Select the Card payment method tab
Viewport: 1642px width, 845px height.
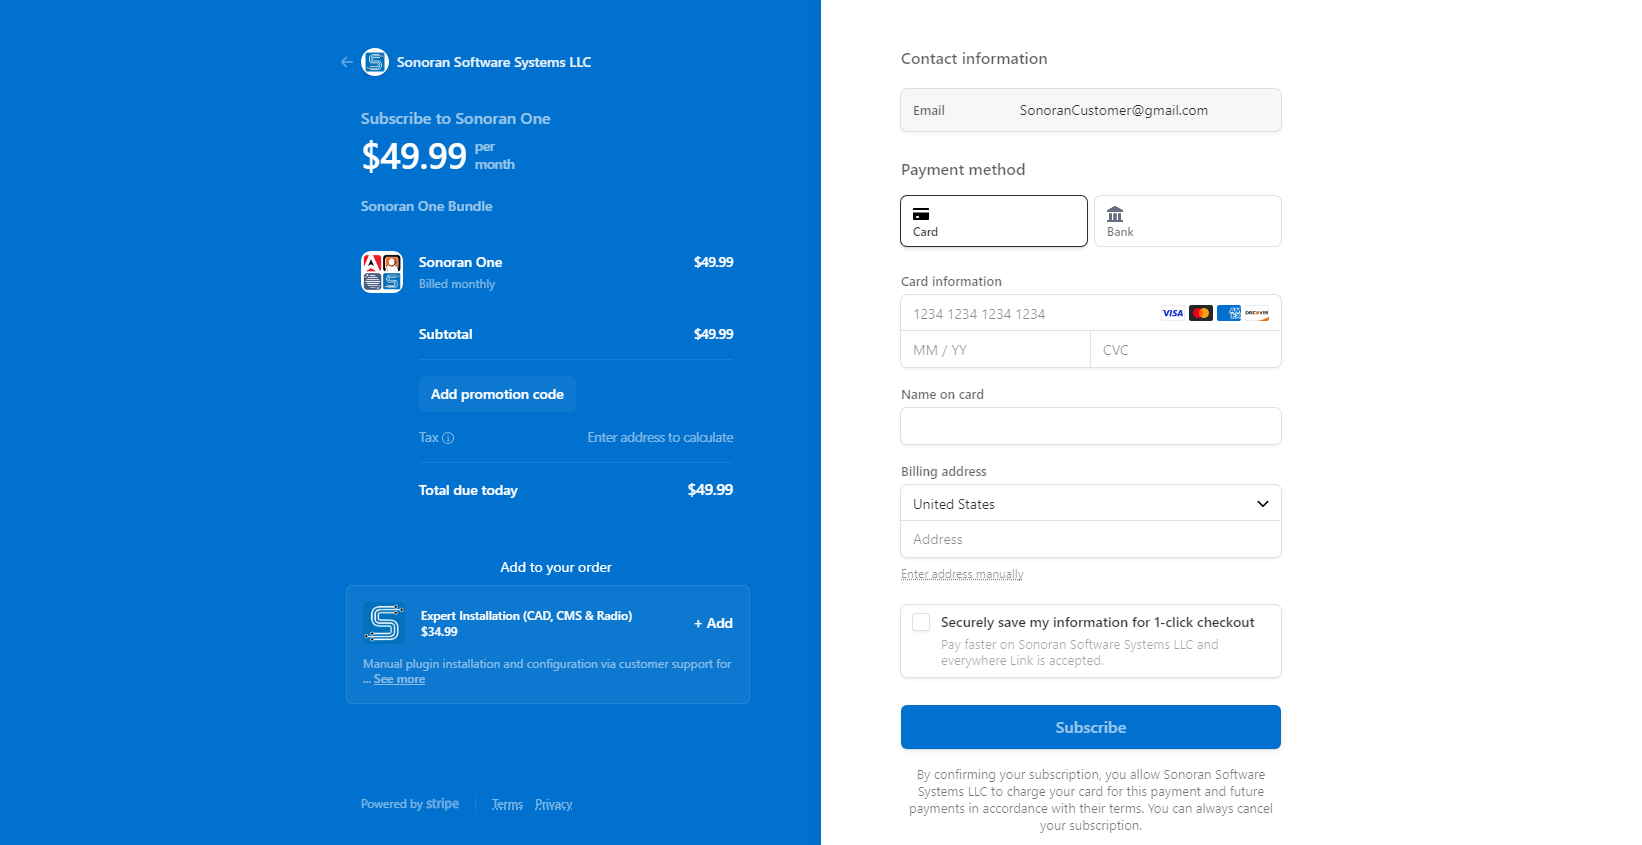pos(994,221)
